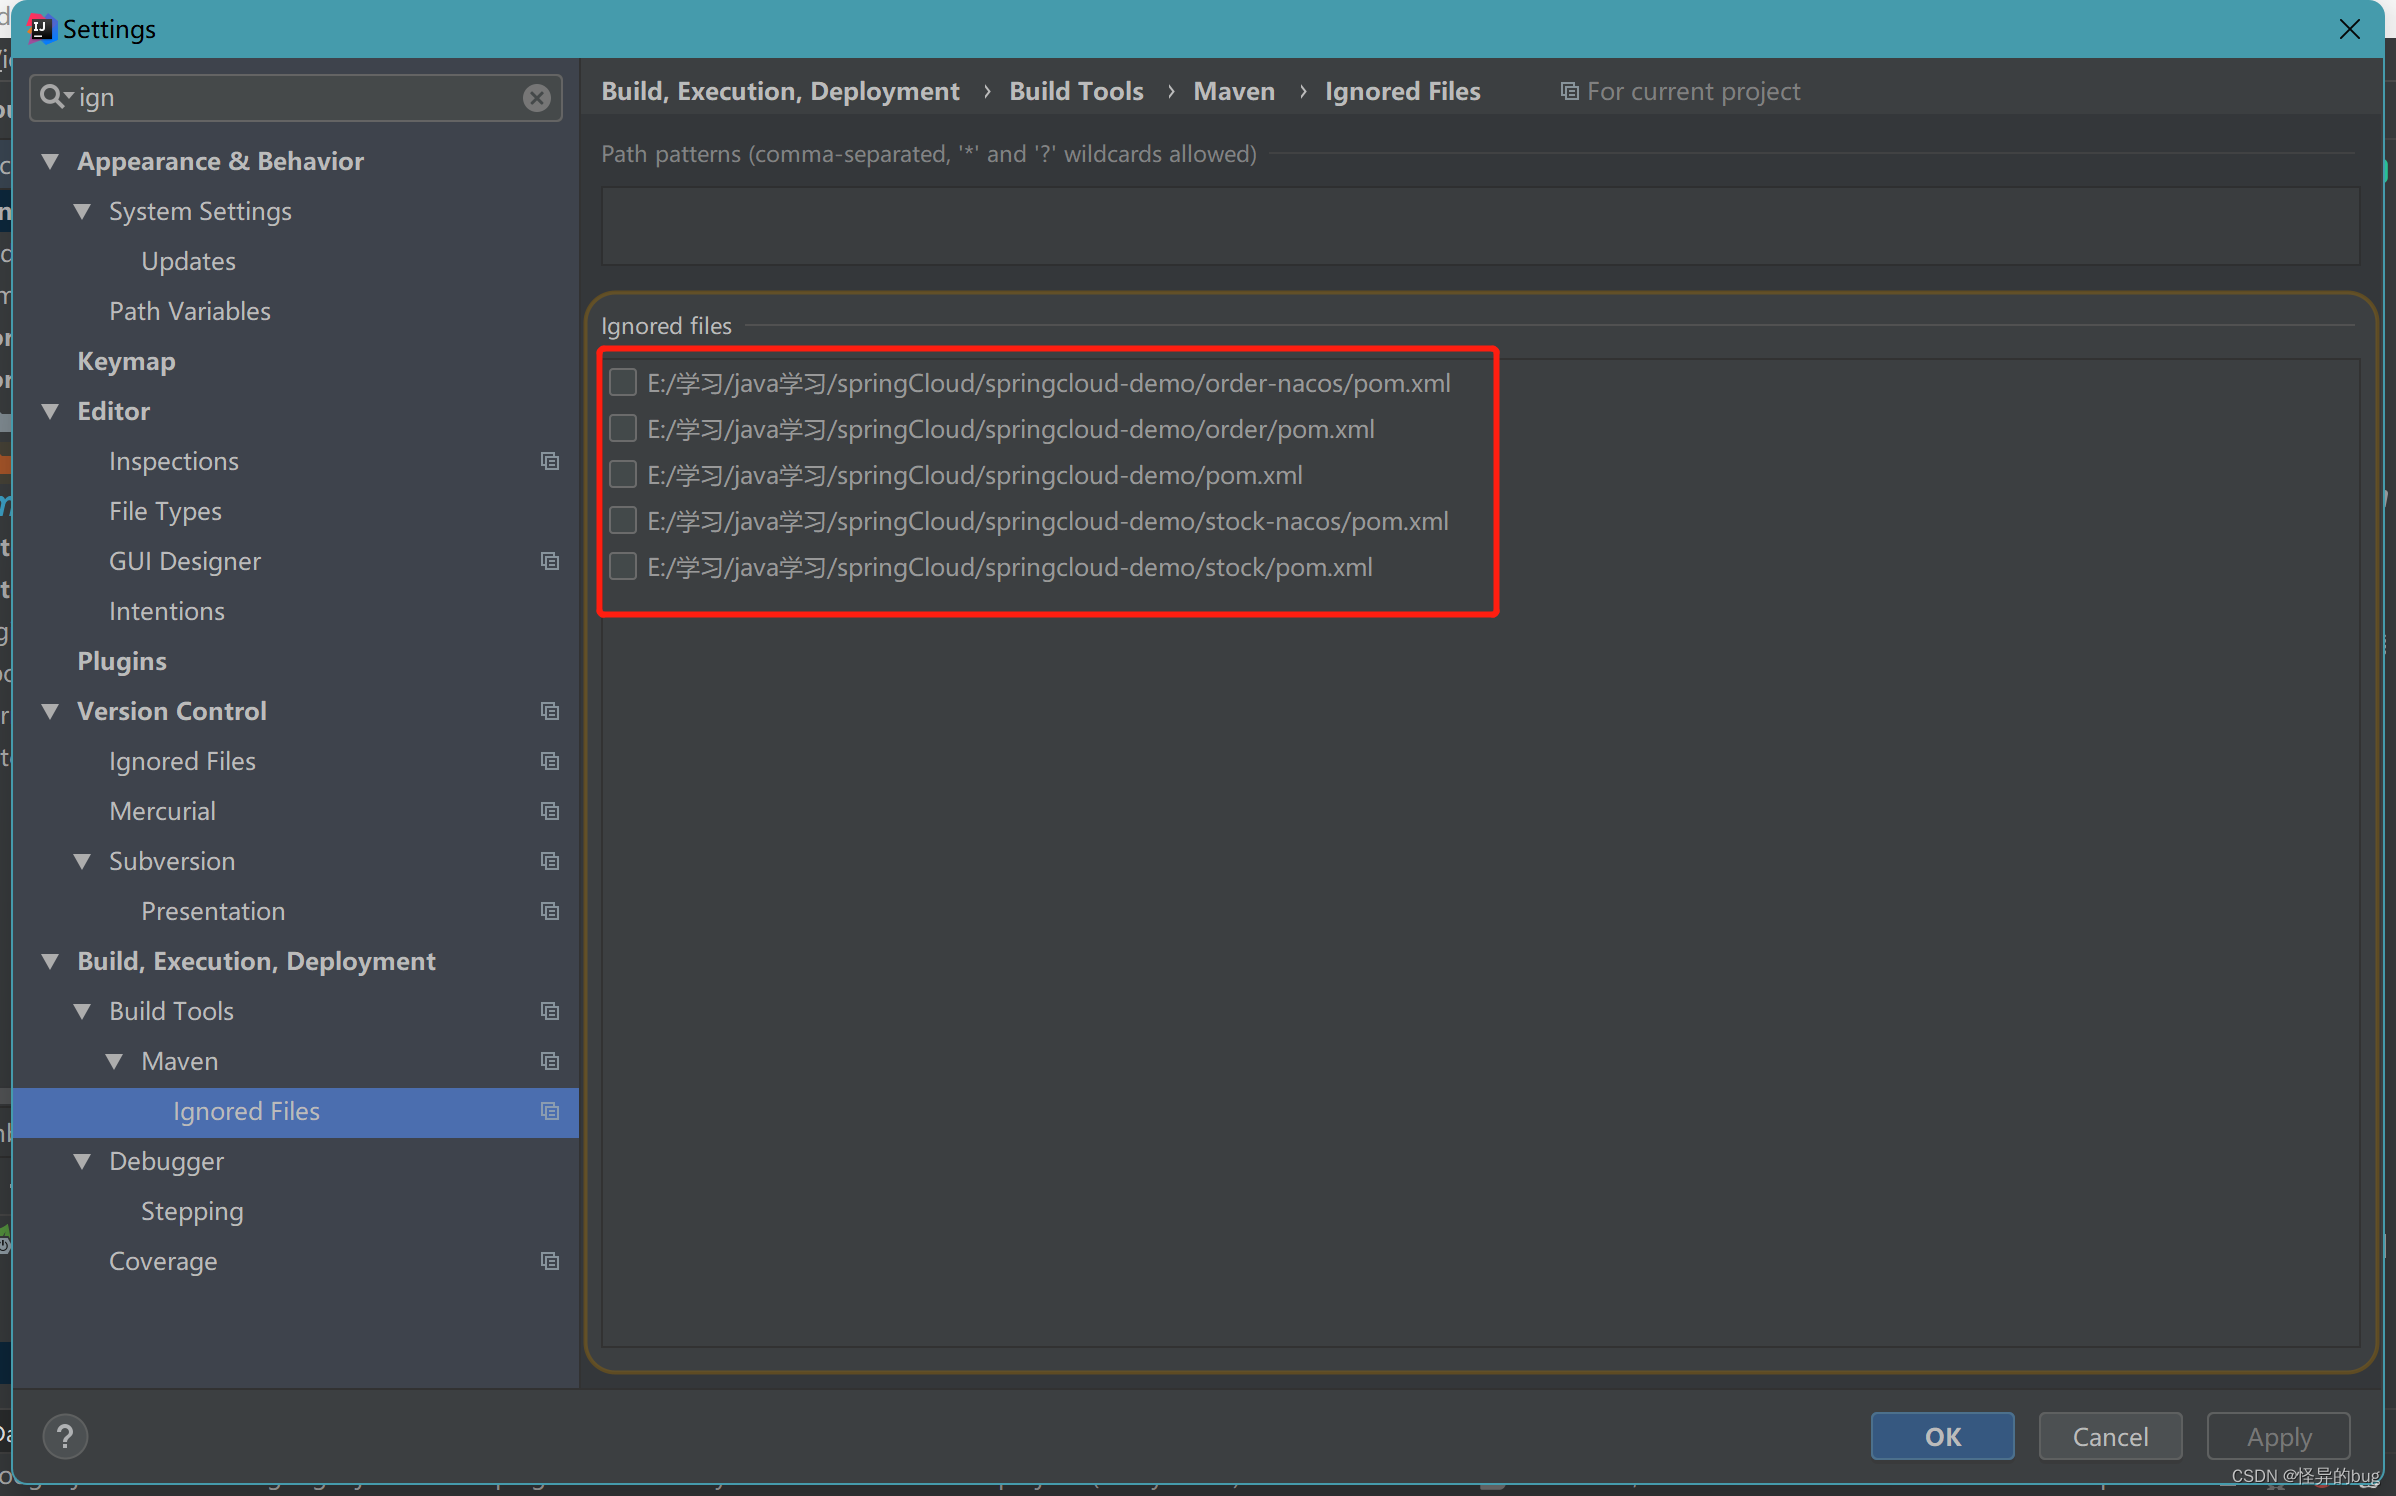Click the project-level icon beside GUI Designer
This screenshot has width=2396, height=1496.
click(x=549, y=561)
